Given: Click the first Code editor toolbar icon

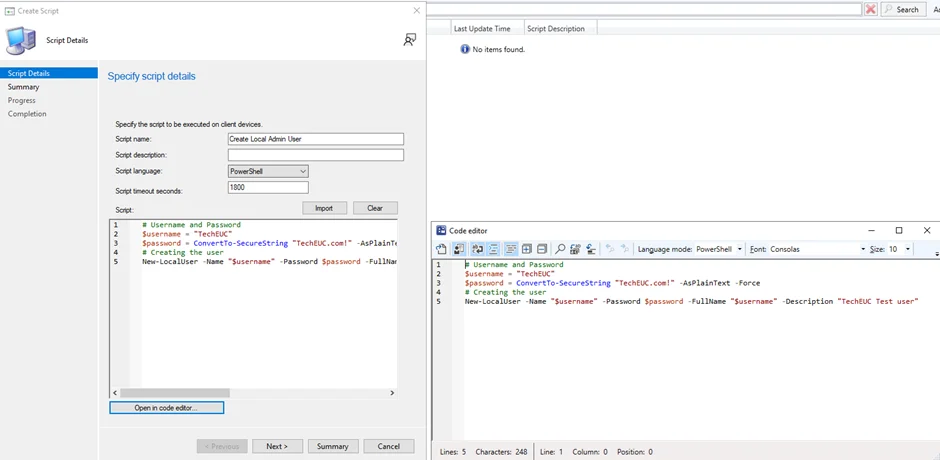Looking at the screenshot, I should click(441, 249).
